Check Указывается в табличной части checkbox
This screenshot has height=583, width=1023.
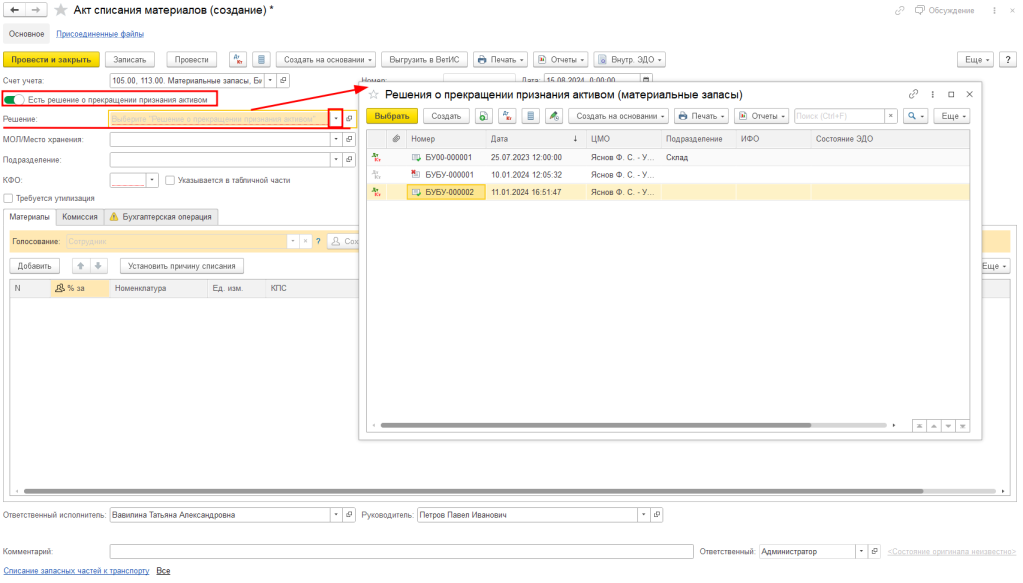[170, 180]
